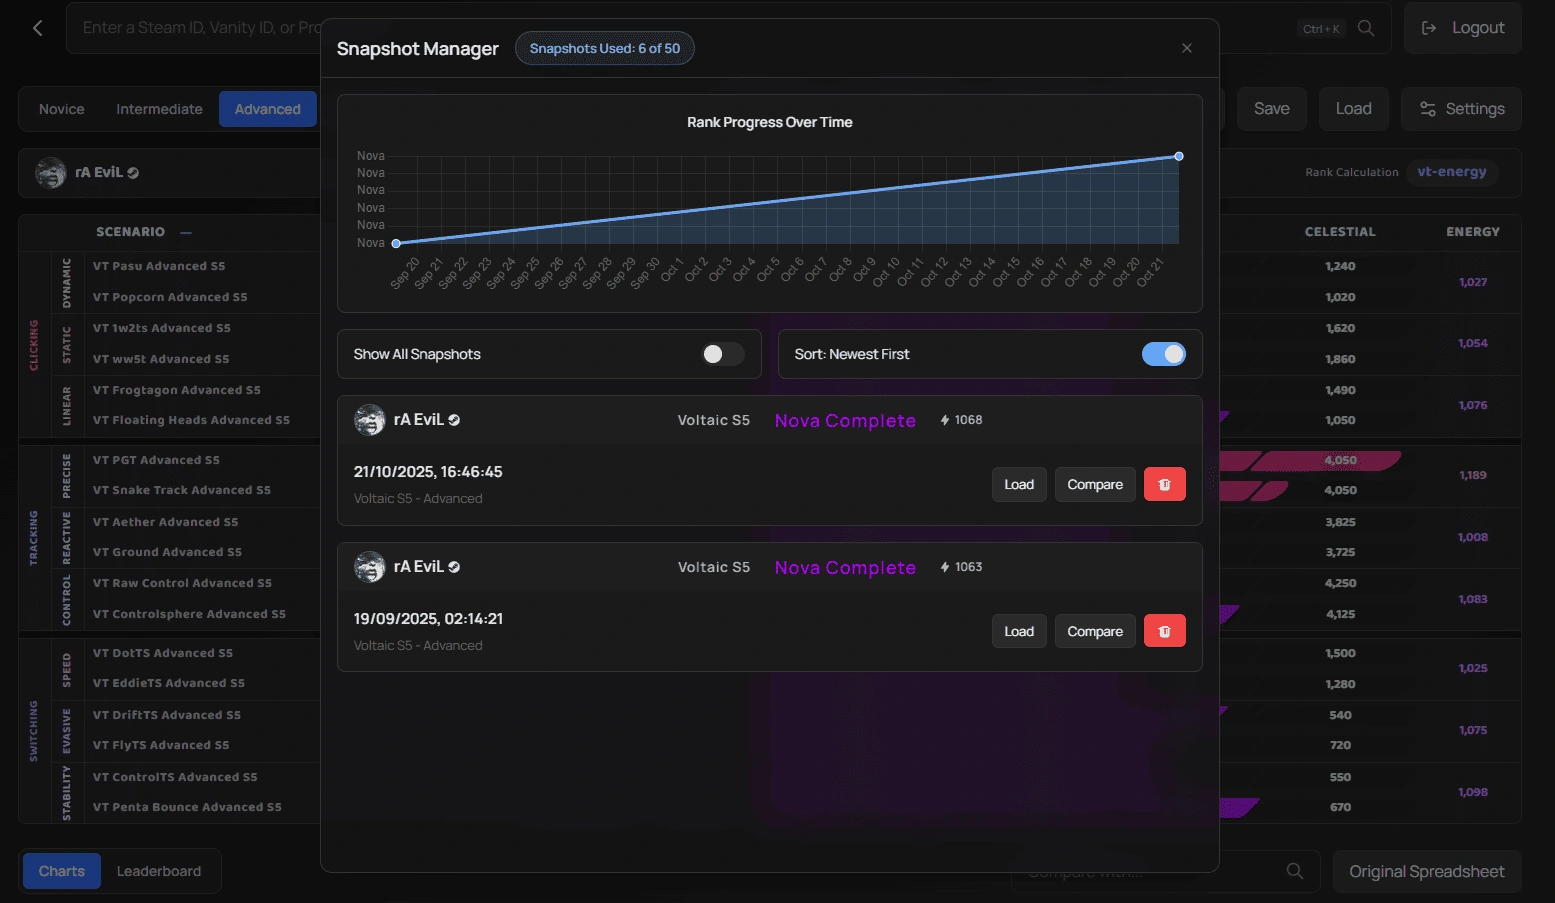
Task: Open Settings via the gear icon
Action: point(1428,108)
